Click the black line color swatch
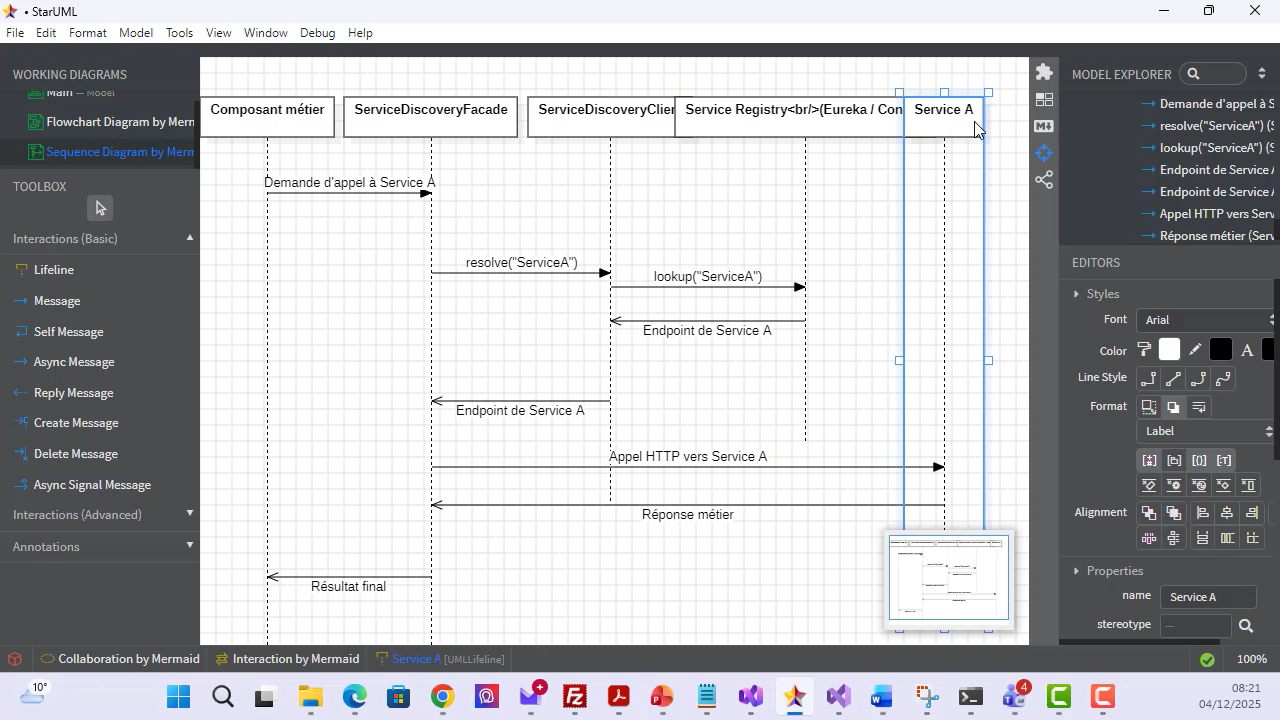Viewport: 1280px width, 720px height. tap(1221, 349)
